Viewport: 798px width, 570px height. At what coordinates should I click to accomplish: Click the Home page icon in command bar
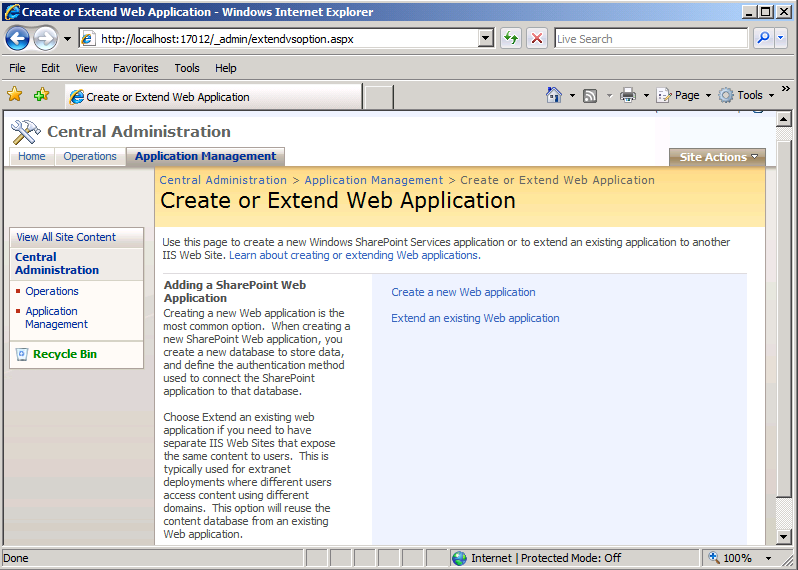click(554, 95)
